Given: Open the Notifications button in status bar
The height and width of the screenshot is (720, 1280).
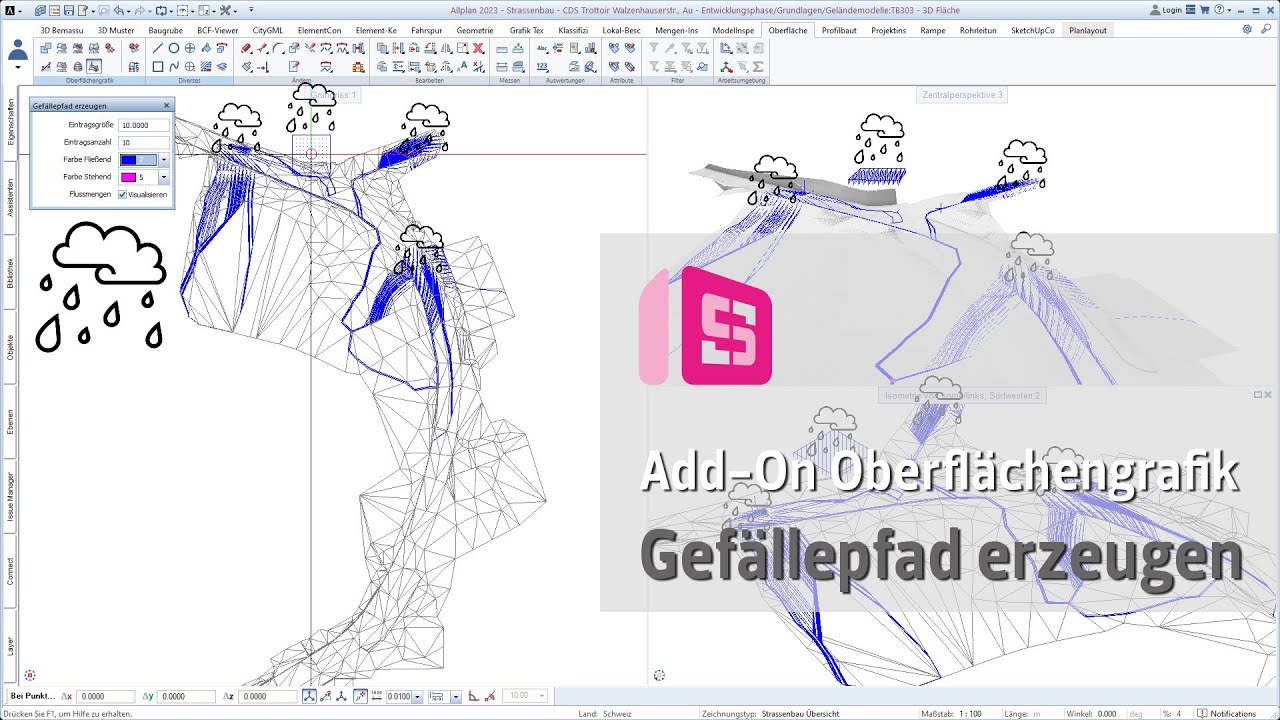Looking at the screenshot, I should (1226, 714).
